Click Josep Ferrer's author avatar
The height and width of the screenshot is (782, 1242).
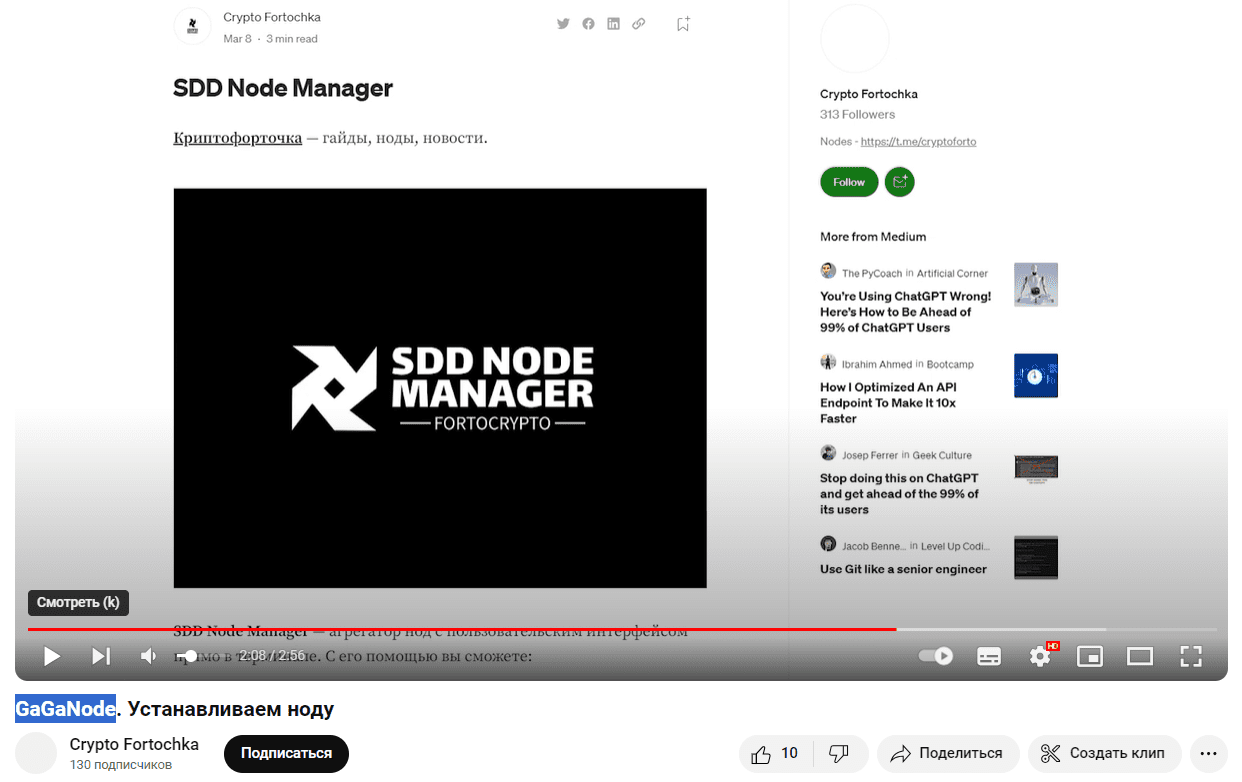[x=828, y=453]
